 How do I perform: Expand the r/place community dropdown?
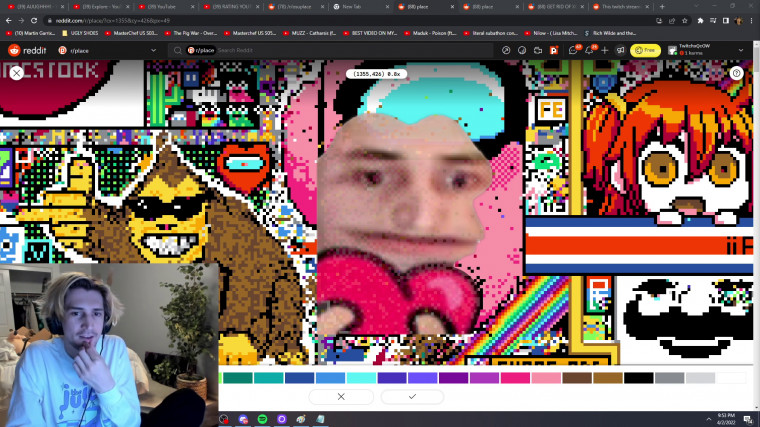[154, 50]
